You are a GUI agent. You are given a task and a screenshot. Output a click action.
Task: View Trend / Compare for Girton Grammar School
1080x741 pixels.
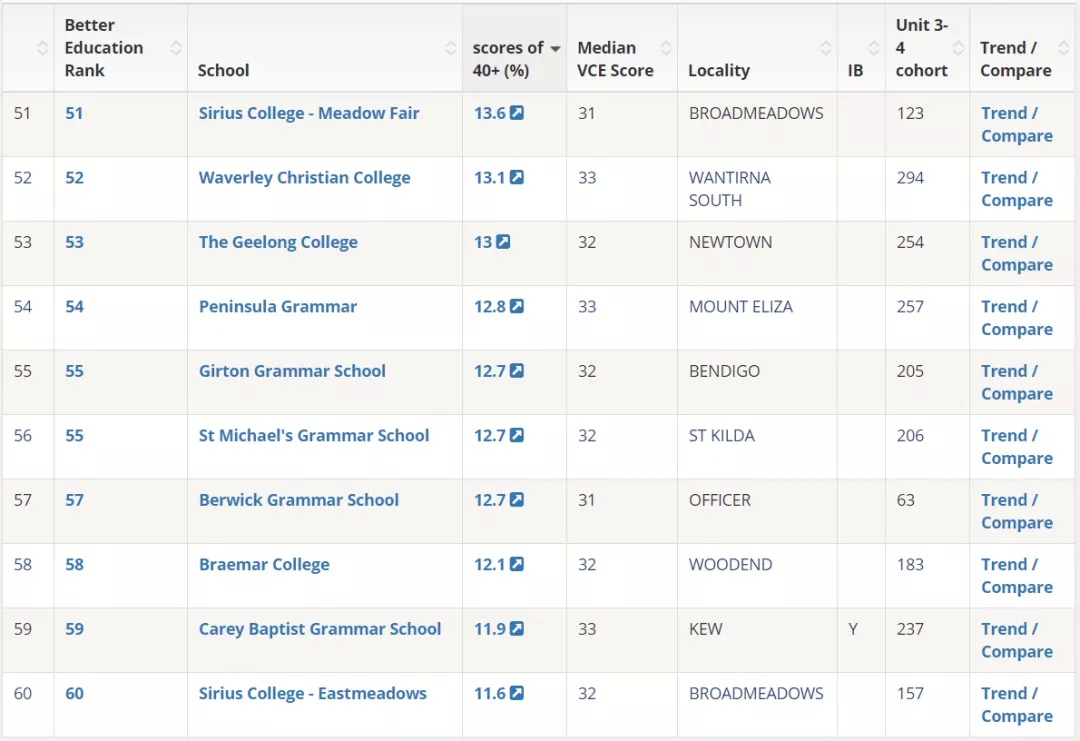(1017, 382)
